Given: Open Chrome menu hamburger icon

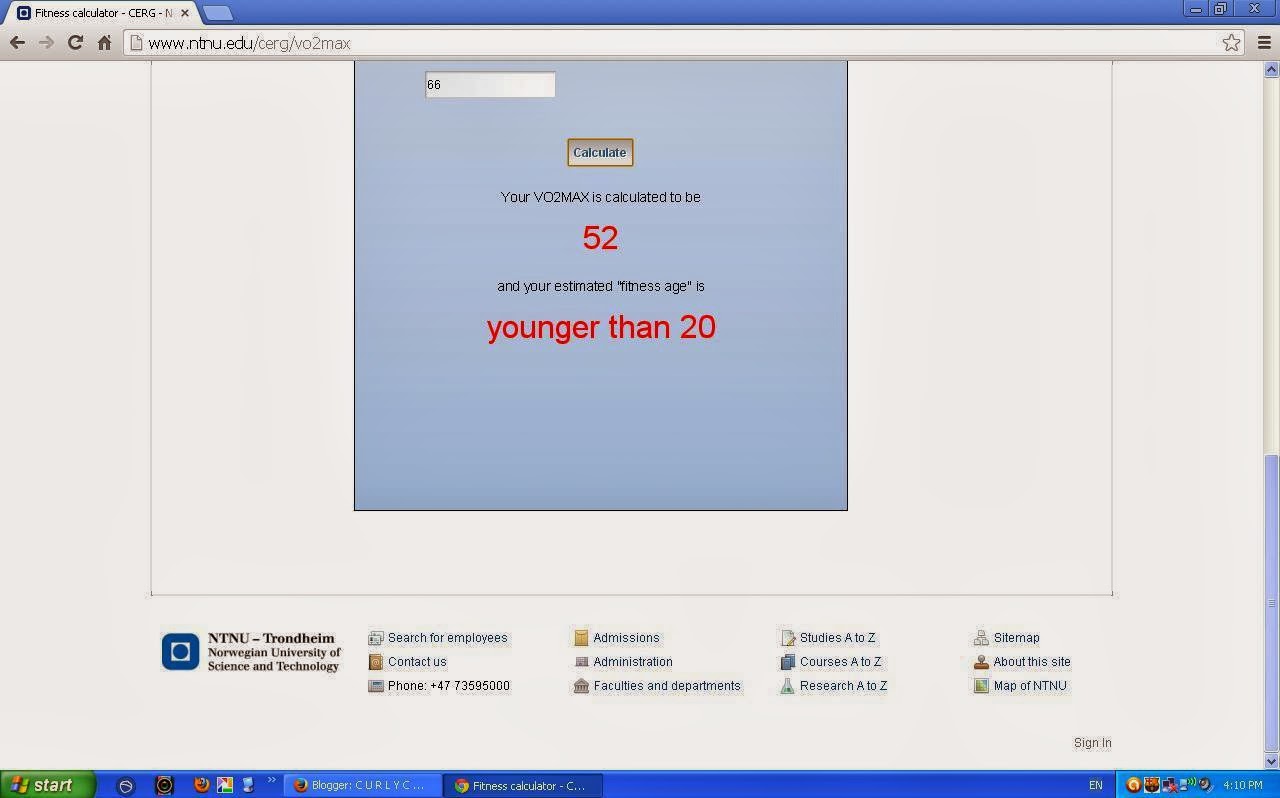Looking at the screenshot, I should pyautogui.click(x=1263, y=42).
